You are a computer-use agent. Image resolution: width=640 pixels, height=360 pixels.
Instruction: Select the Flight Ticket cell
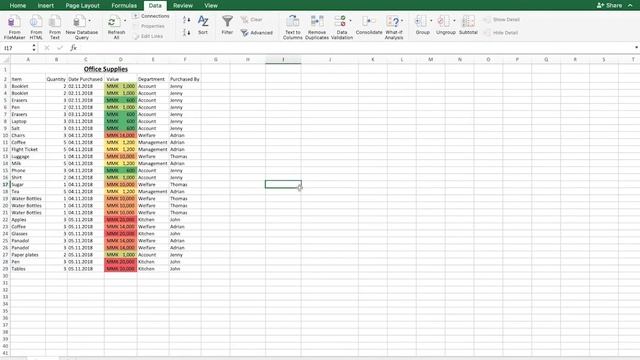click(x=28, y=149)
